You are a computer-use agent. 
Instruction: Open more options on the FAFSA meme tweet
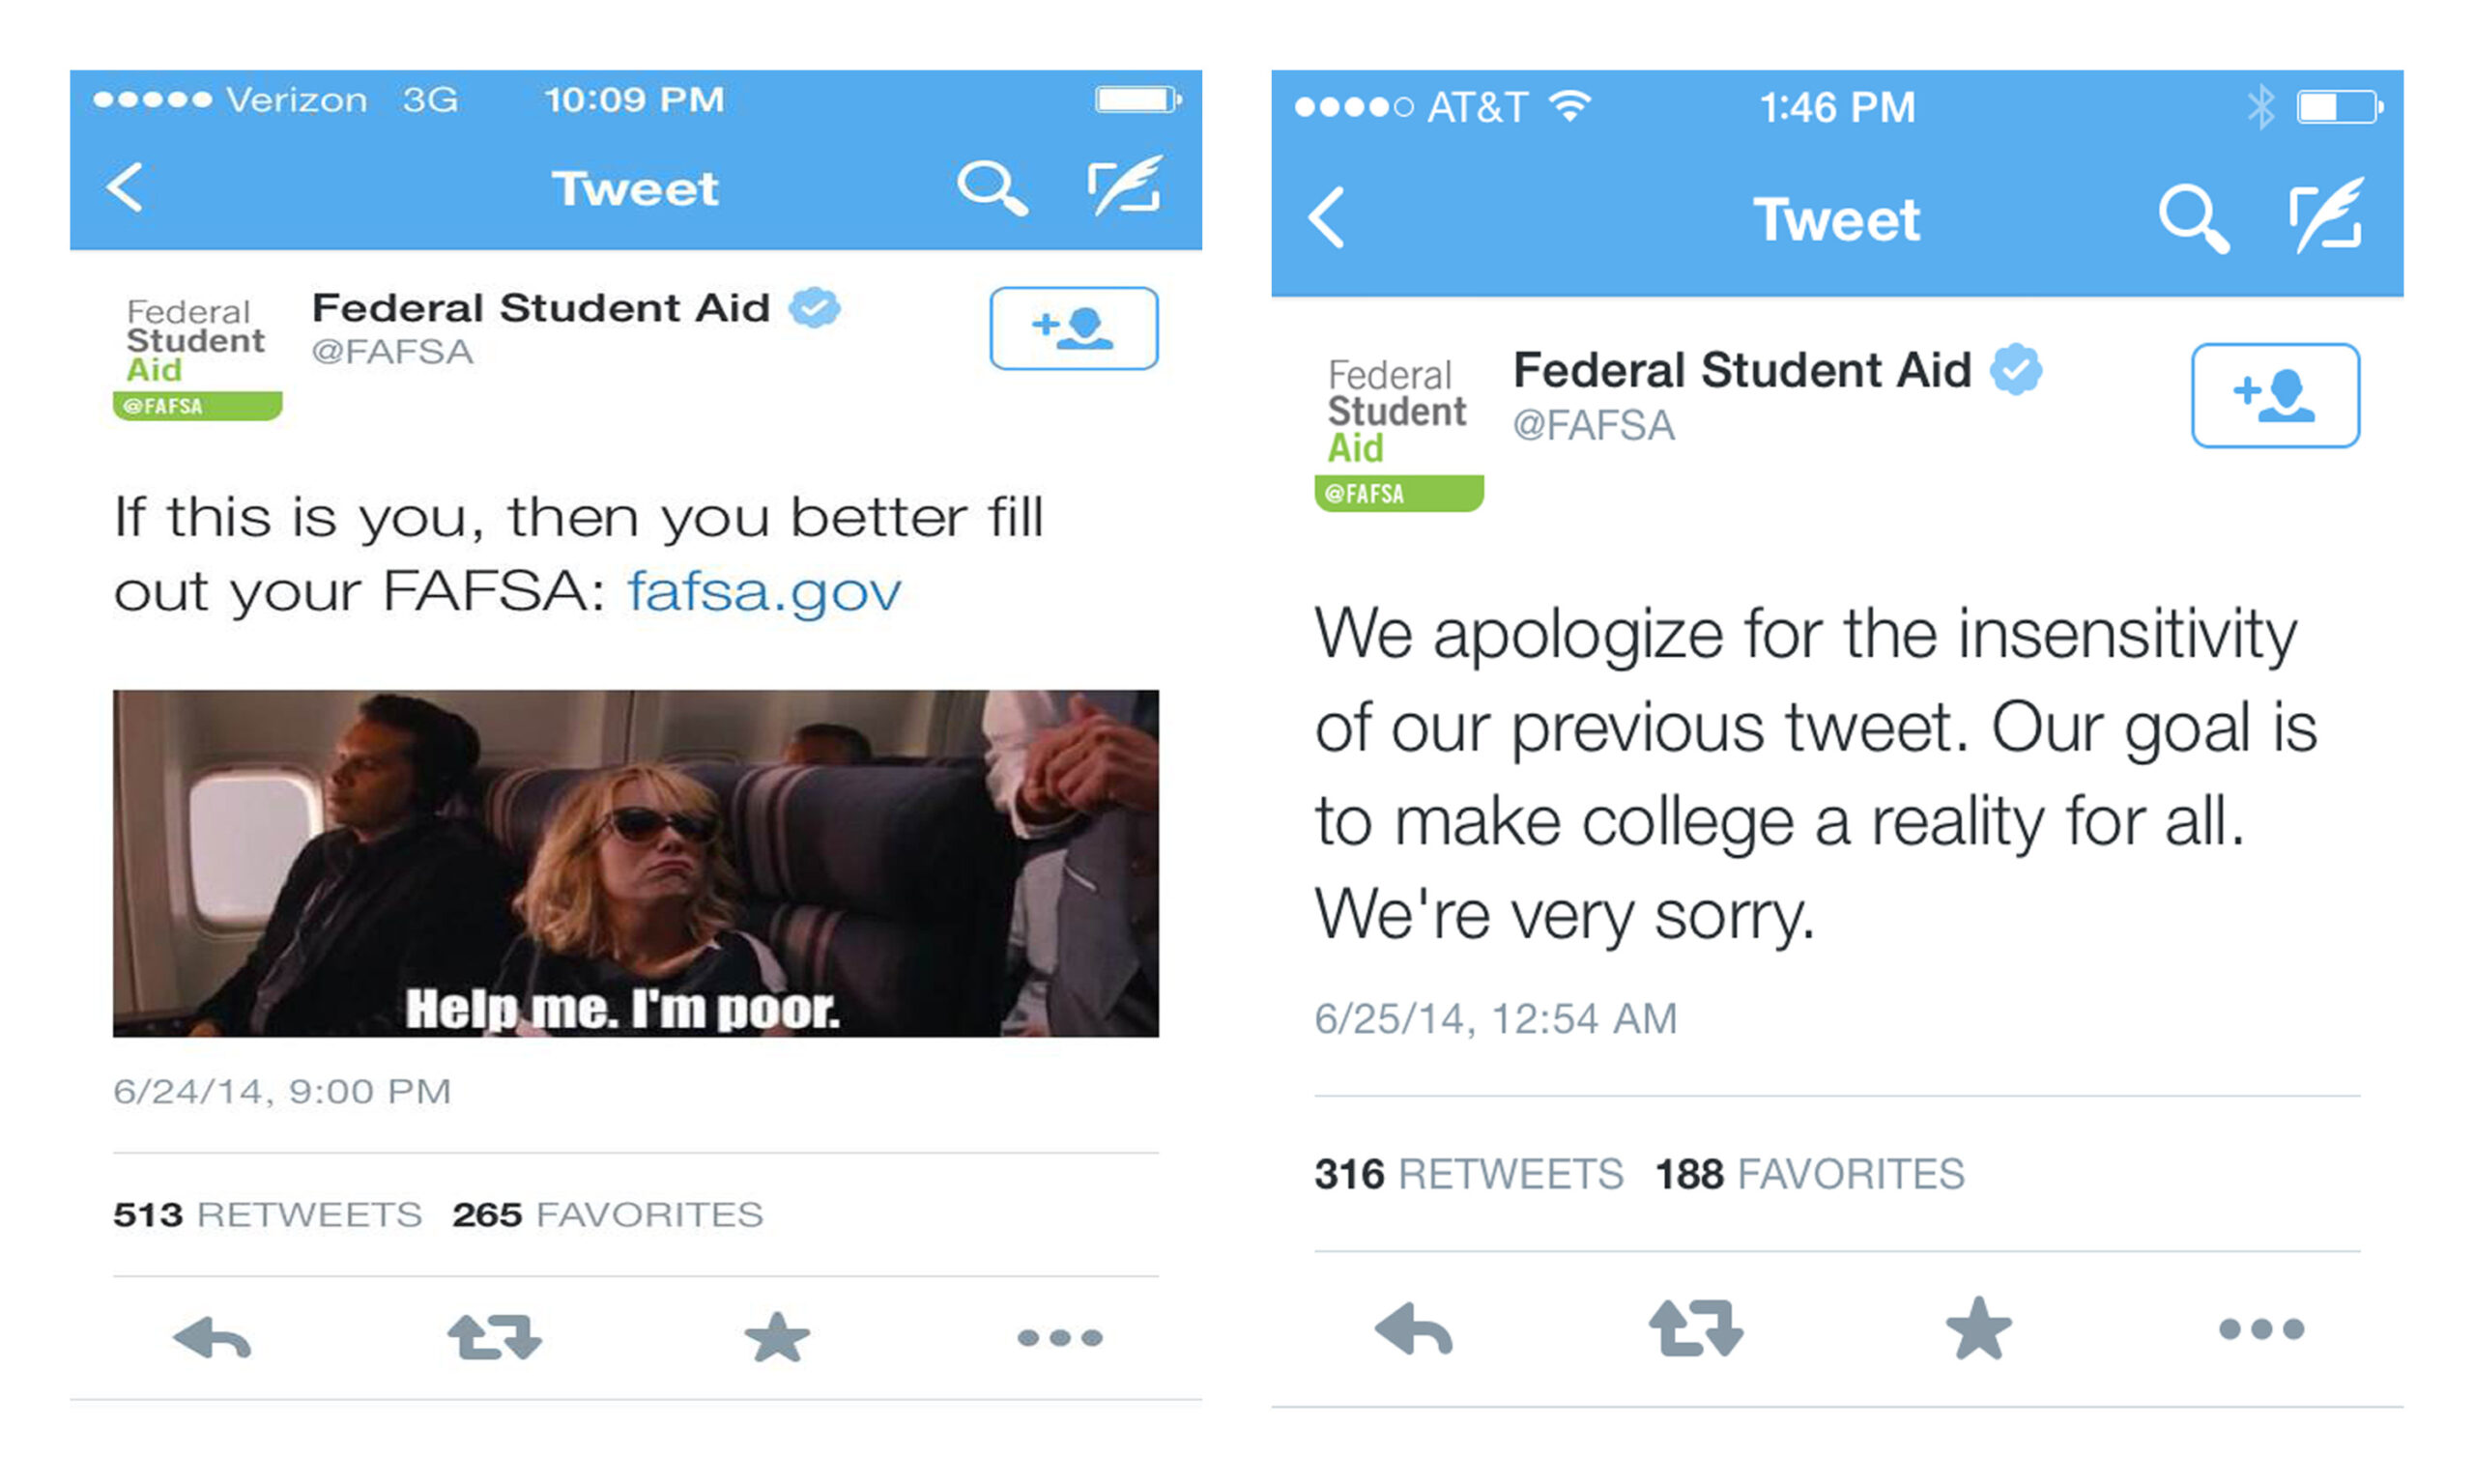pyautogui.click(x=1059, y=1337)
